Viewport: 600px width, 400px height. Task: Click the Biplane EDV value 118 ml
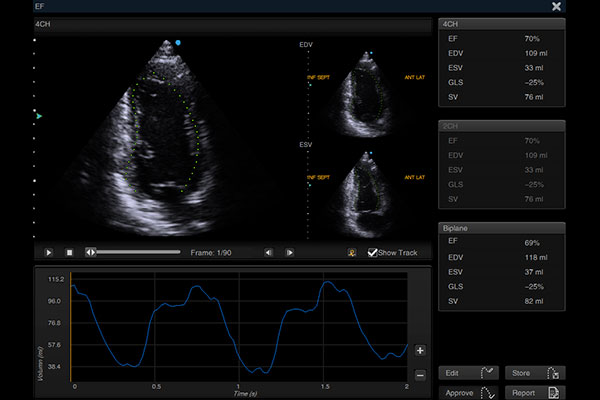[x=536, y=258]
